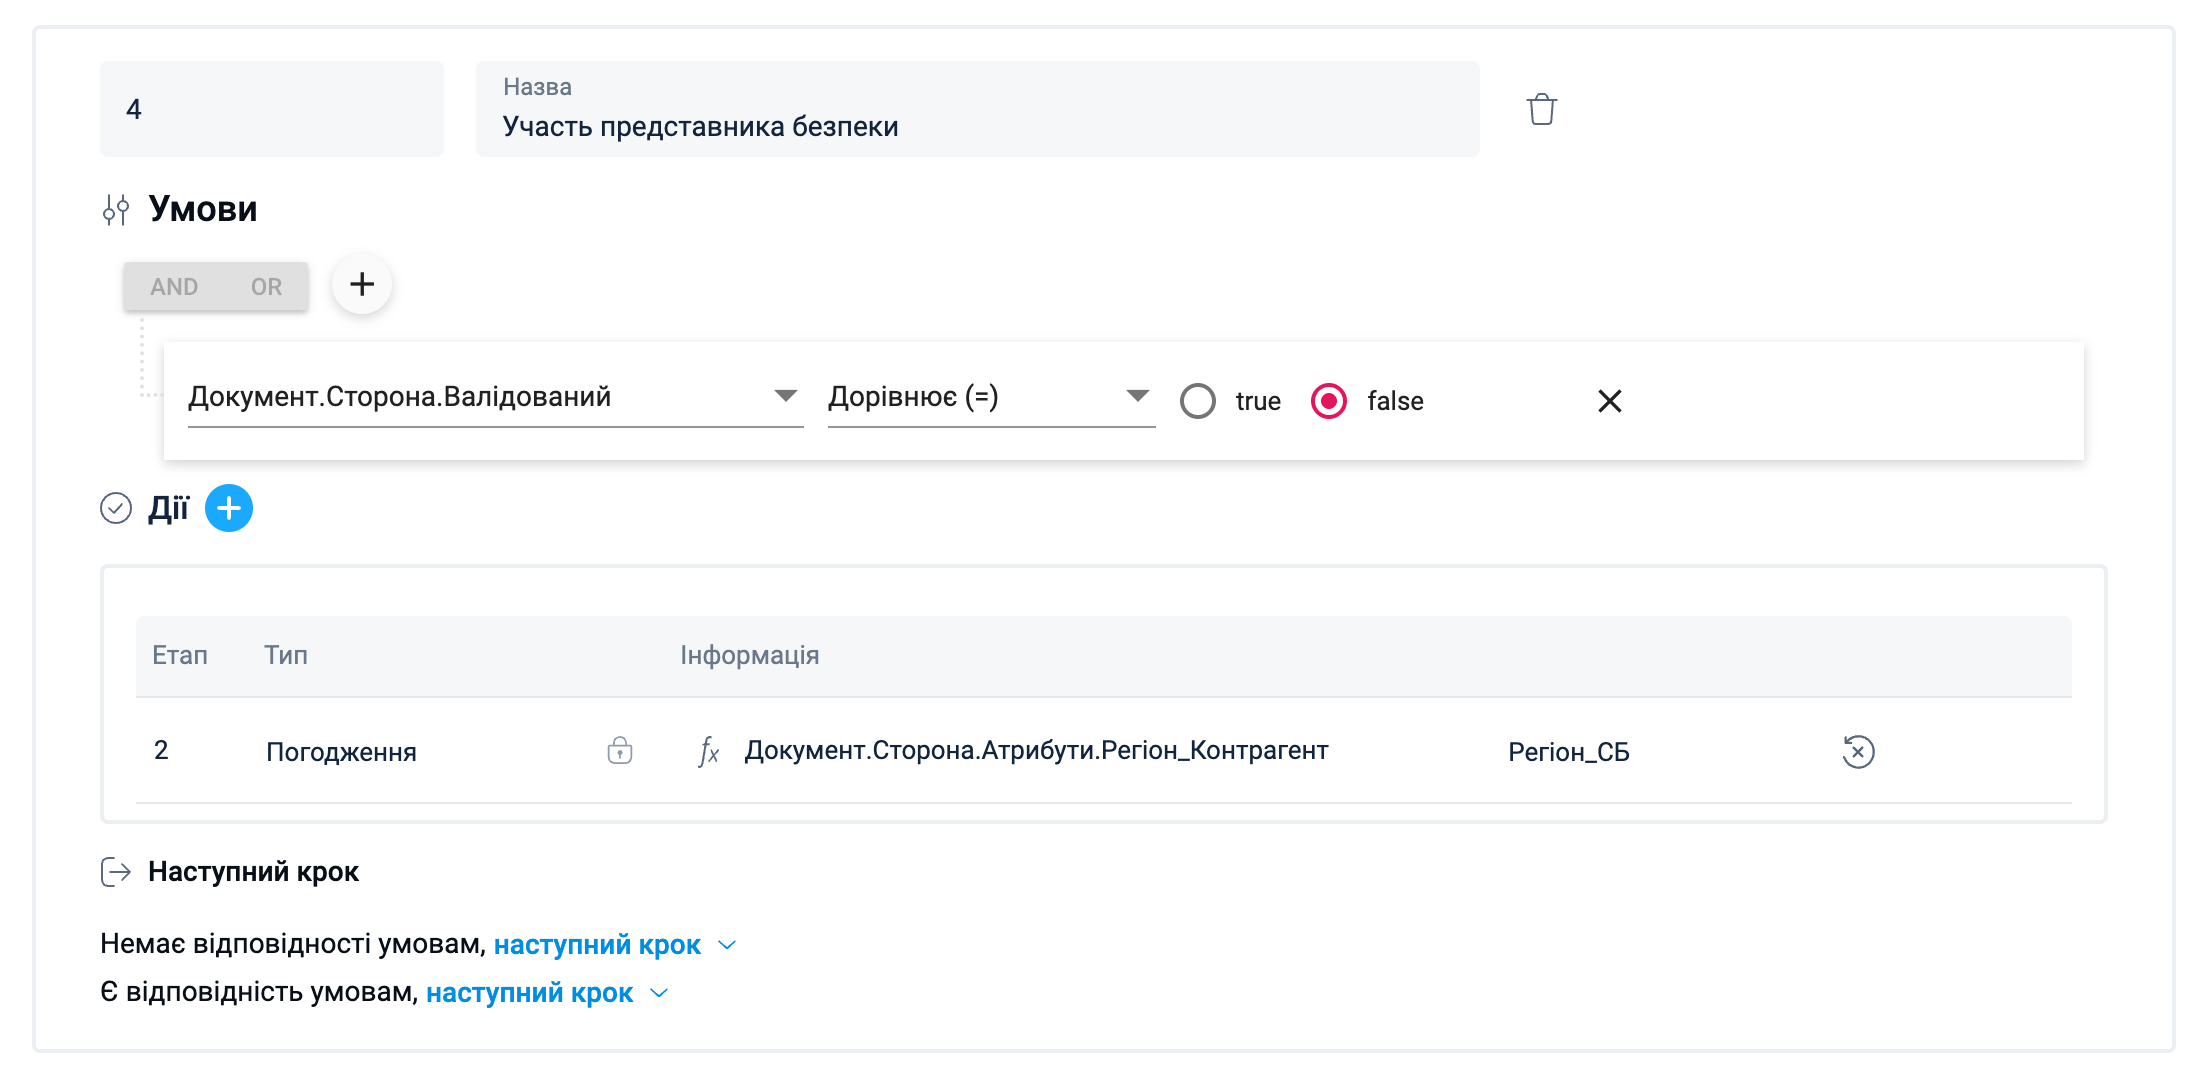Select the true radio button
Screen dimensions: 2204x1076
[1198, 401]
